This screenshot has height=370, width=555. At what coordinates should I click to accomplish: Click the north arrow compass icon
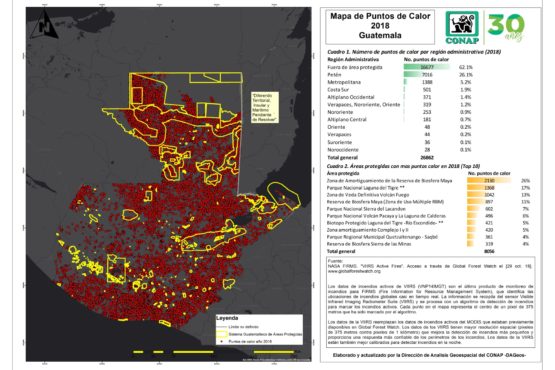pyautogui.click(x=44, y=24)
